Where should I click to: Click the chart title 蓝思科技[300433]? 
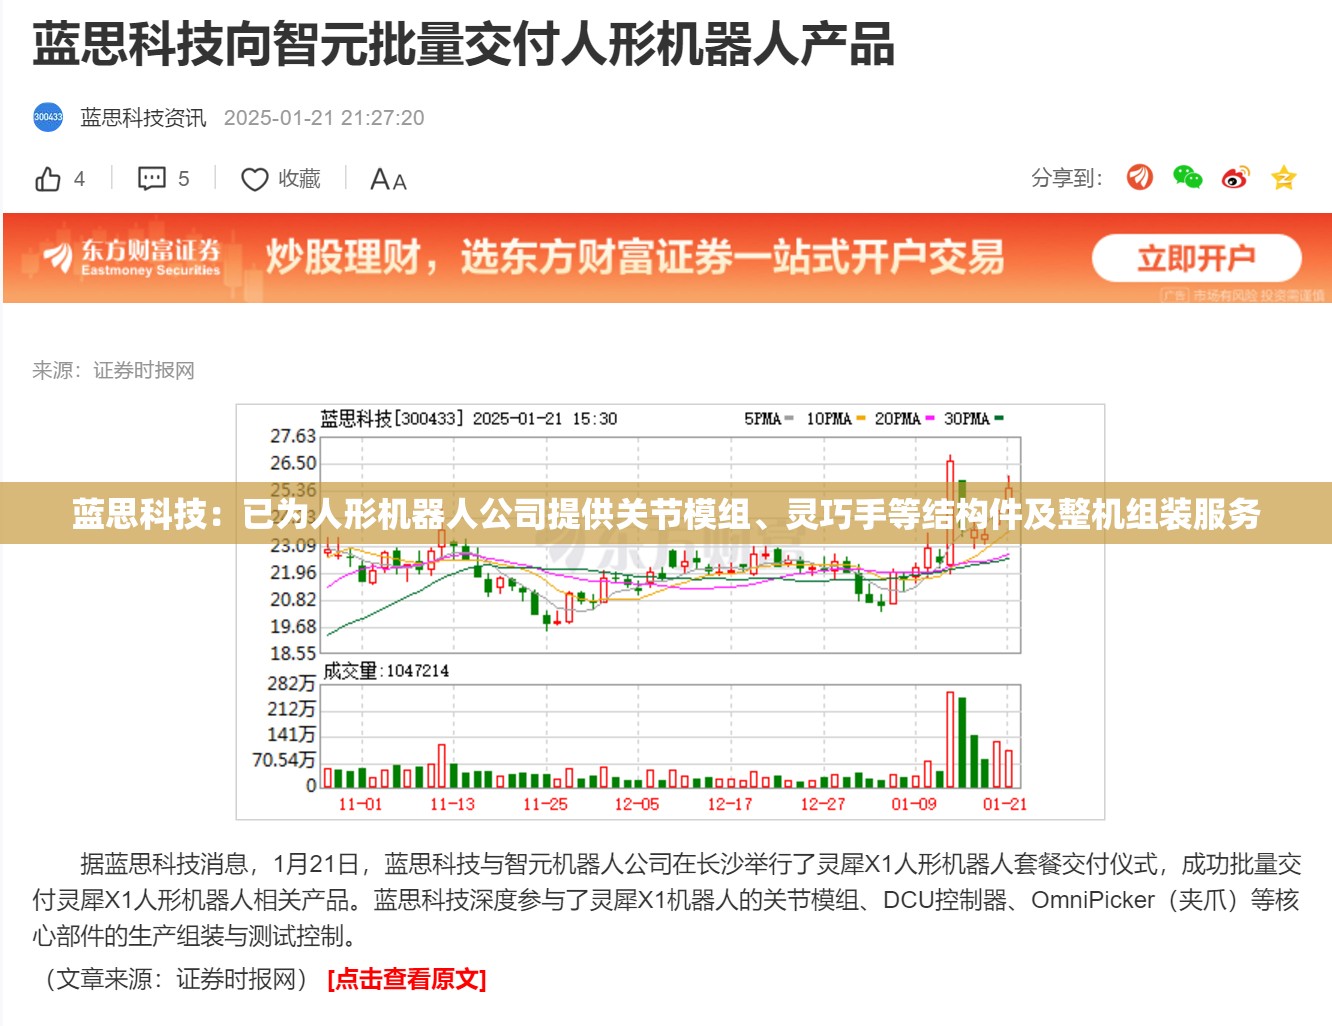click(392, 419)
